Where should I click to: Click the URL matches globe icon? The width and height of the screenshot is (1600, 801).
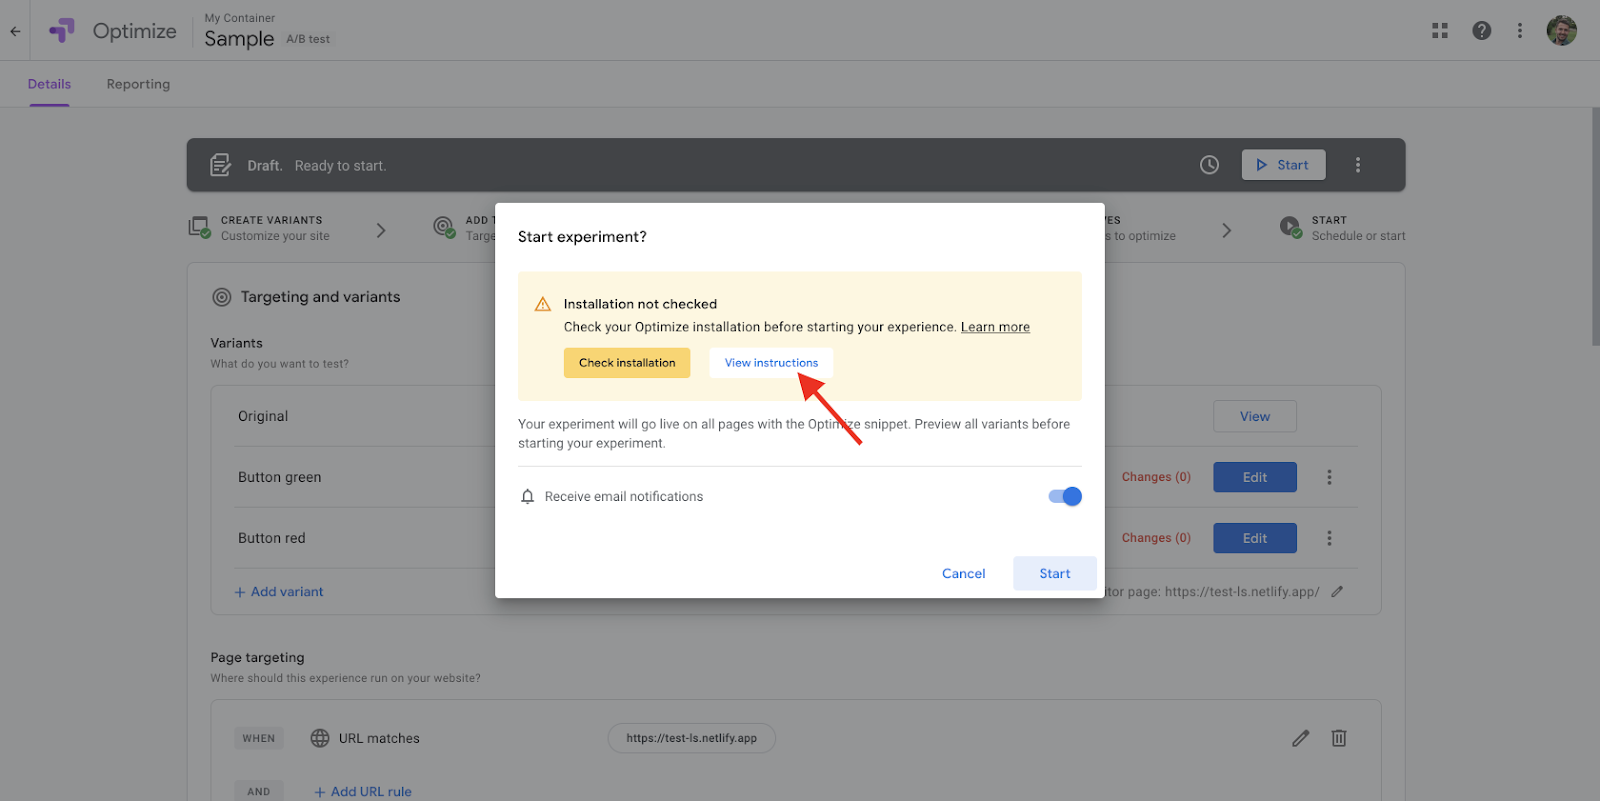[x=320, y=738]
